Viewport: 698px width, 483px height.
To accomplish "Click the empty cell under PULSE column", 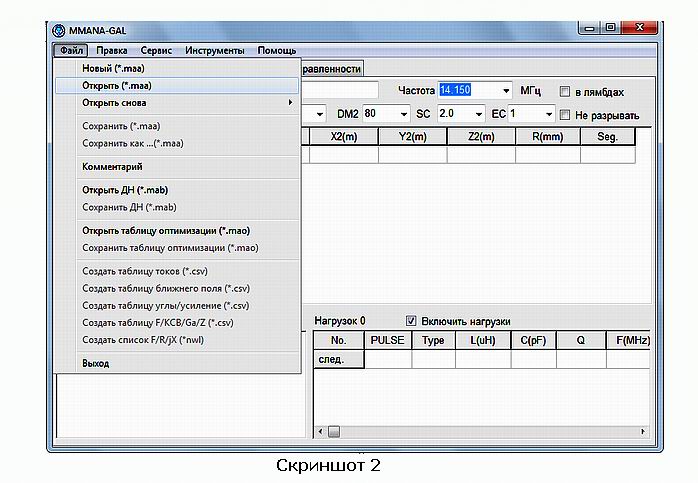I will [388, 359].
